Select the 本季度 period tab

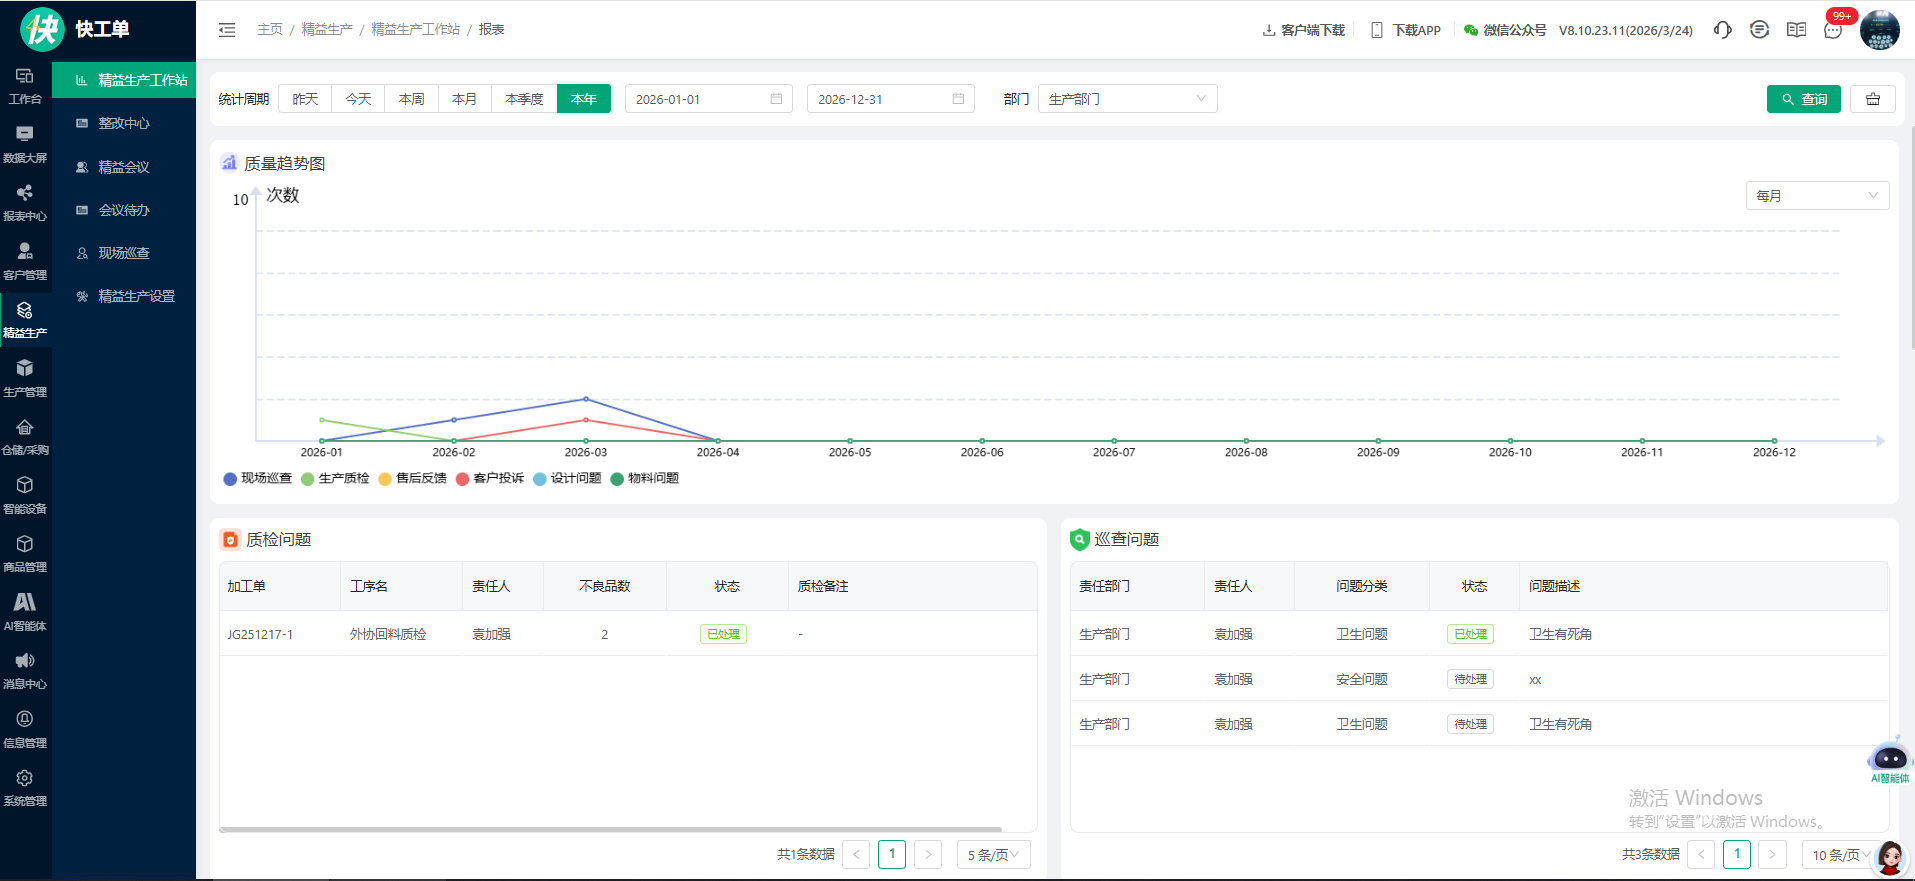[x=524, y=99]
